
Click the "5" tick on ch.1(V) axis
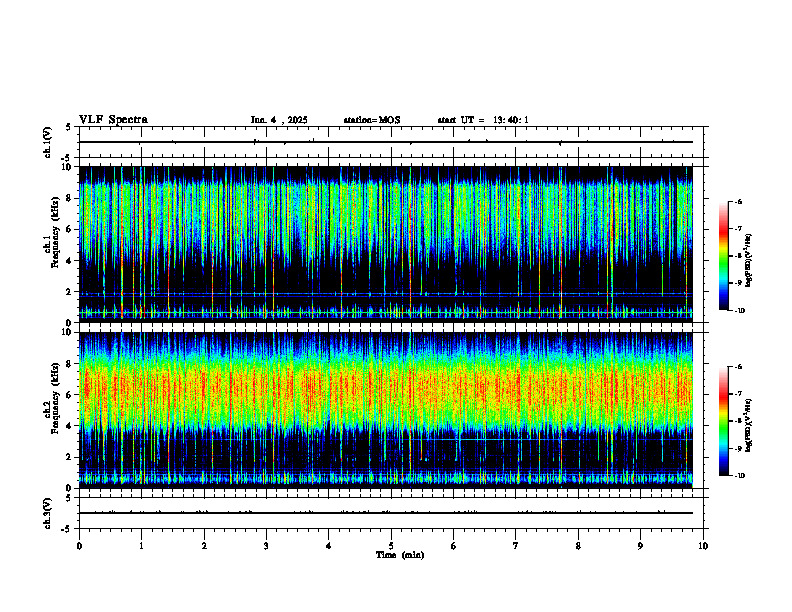pos(69,127)
